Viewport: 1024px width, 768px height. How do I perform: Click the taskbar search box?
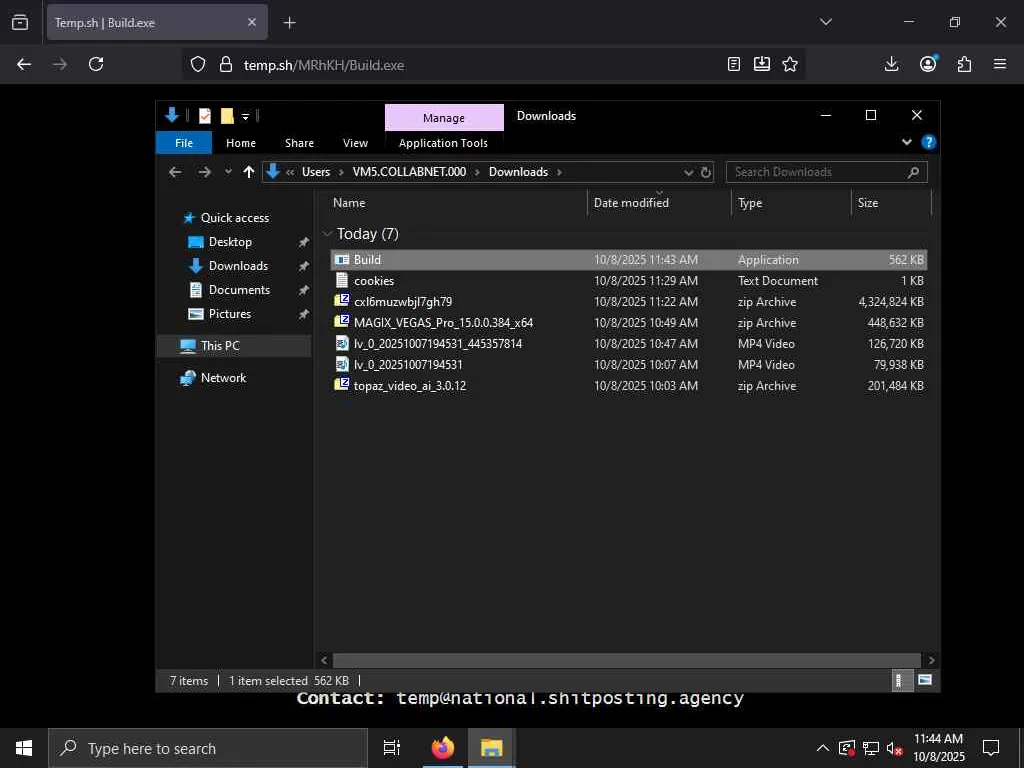coord(208,748)
